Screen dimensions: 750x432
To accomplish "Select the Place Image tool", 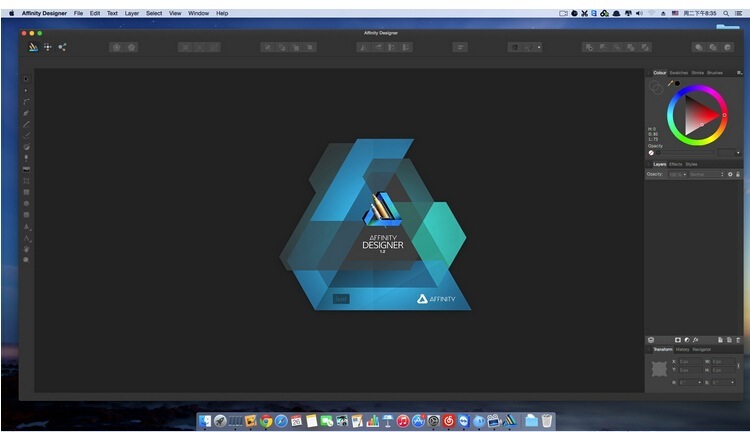I will coord(26,169).
